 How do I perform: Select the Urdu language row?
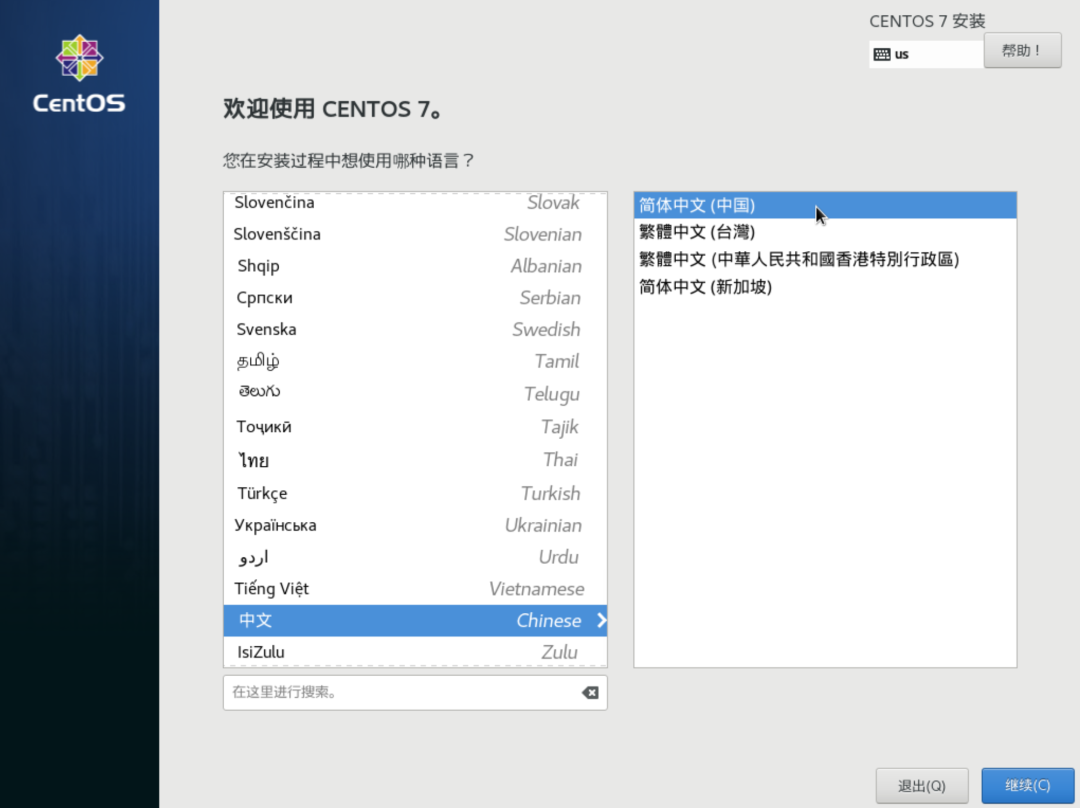415,557
